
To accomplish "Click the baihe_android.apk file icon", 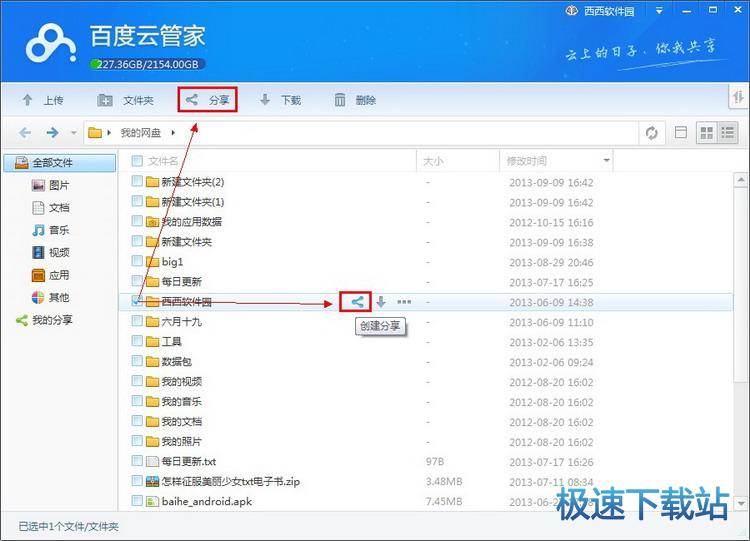I will point(152,501).
